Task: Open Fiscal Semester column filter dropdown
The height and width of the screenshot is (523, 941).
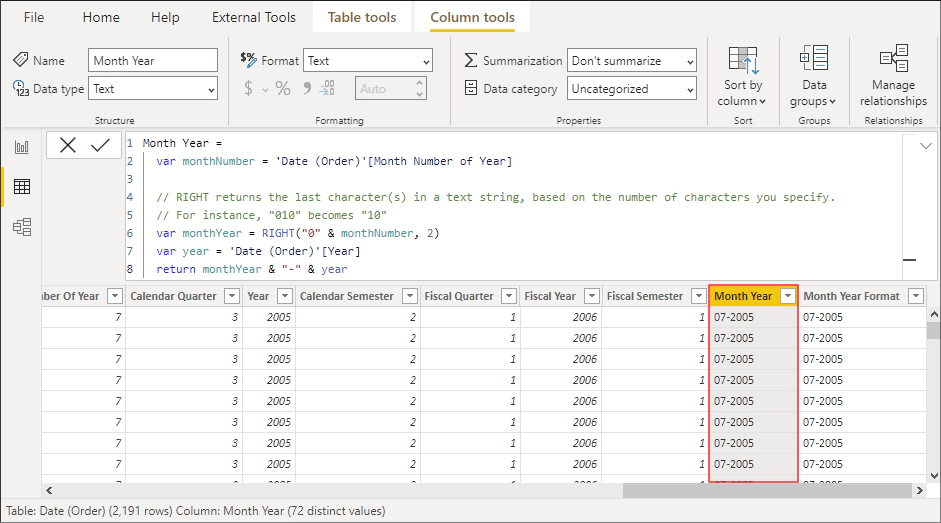Action: 699,296
